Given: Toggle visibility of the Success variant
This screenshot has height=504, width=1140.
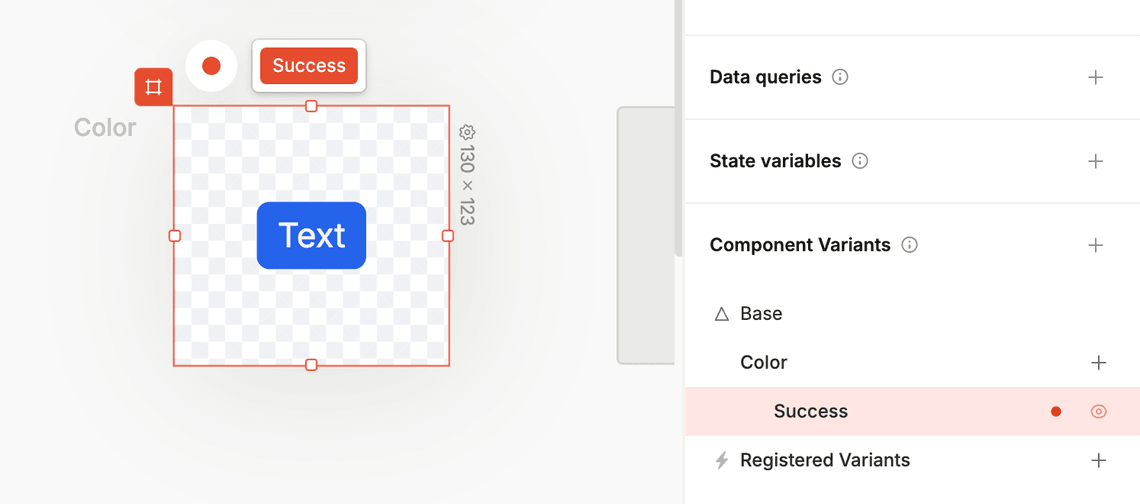Looking at the screenshot, I should coord(1098,411).
